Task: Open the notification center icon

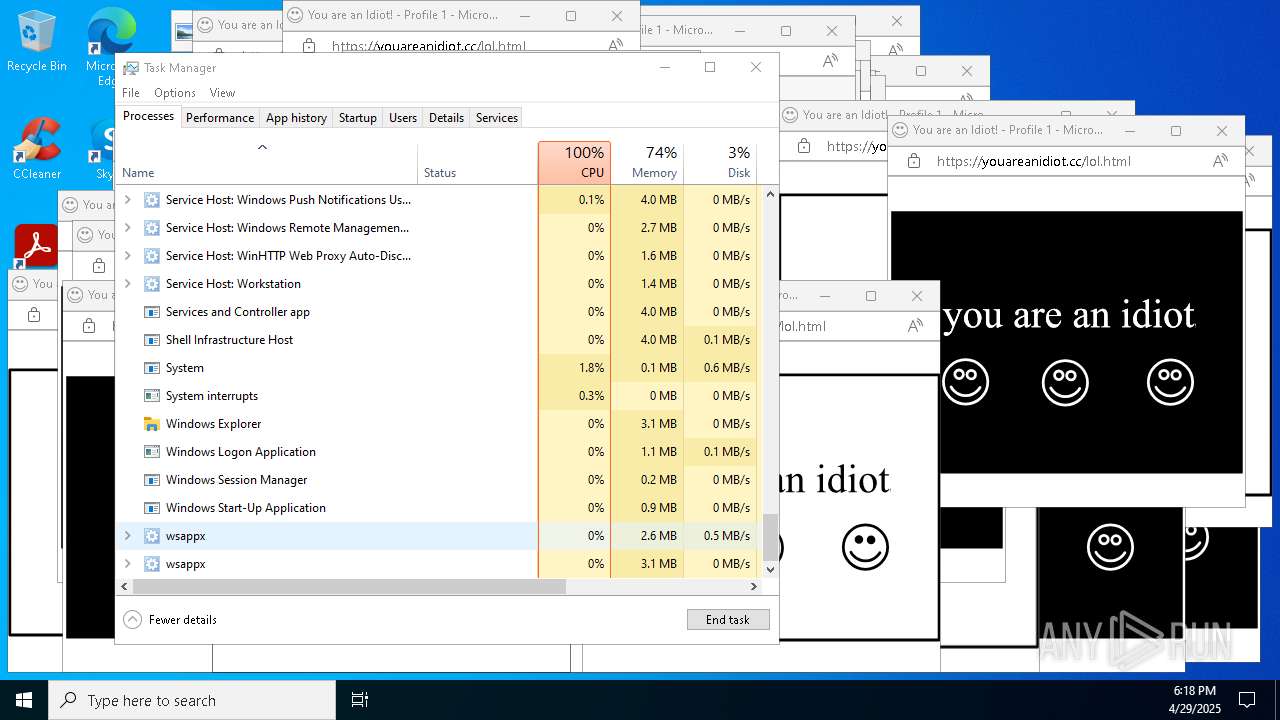Action: [x=1247, y=700]
